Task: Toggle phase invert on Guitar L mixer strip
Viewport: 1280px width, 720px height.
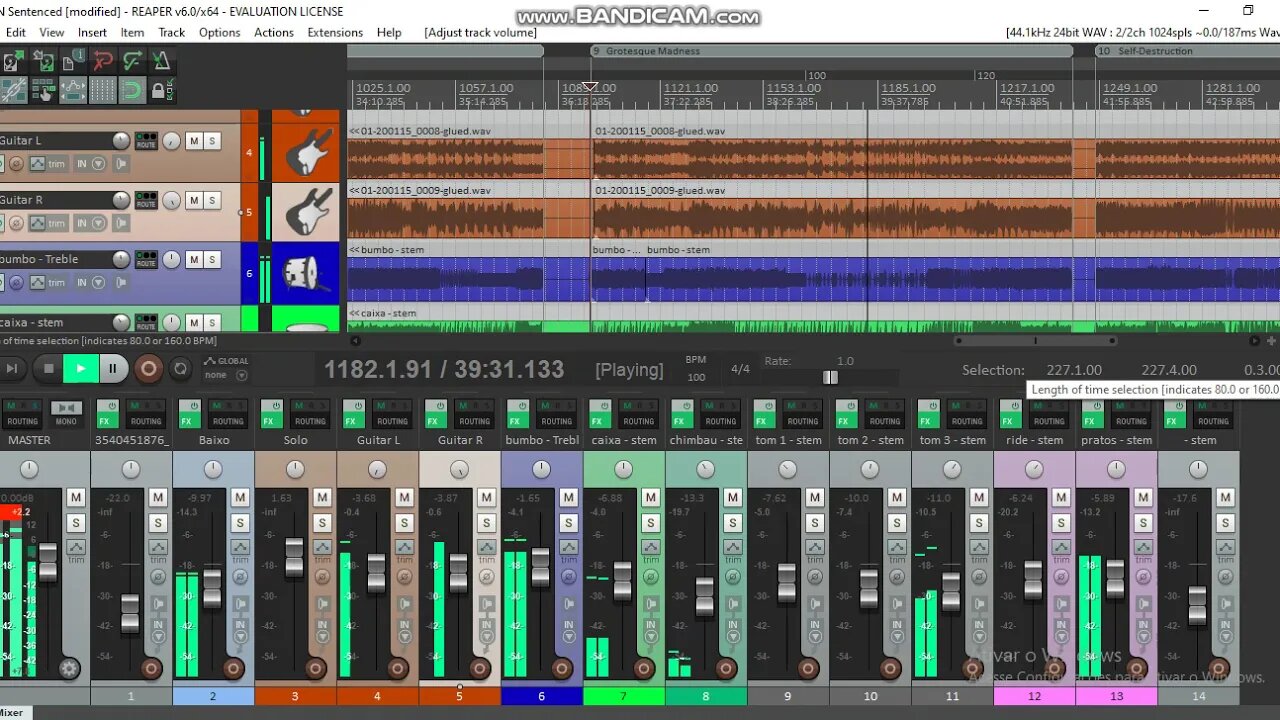Action: pos(404,576)
